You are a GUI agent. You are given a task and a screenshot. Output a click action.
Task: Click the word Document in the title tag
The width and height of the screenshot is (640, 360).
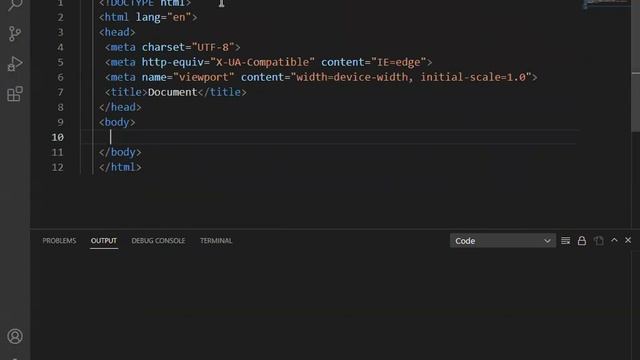pos(172,92)
